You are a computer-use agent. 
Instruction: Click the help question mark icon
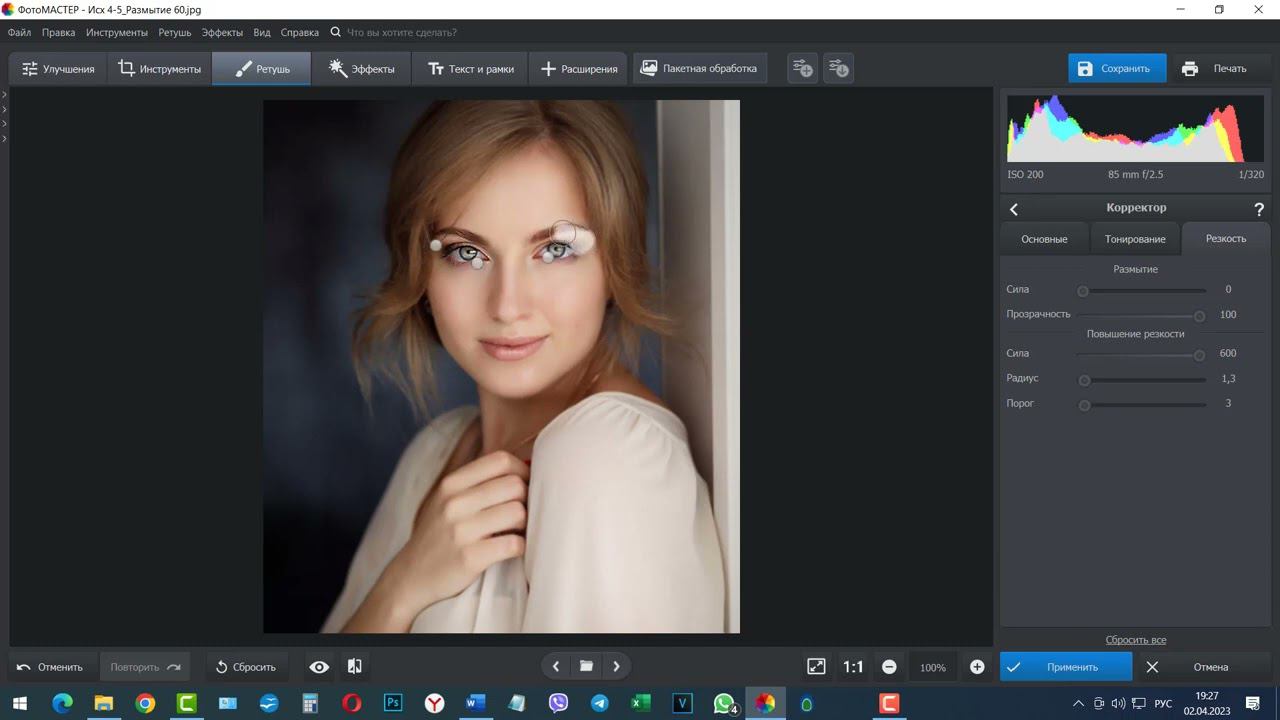tap(1259, 209)
